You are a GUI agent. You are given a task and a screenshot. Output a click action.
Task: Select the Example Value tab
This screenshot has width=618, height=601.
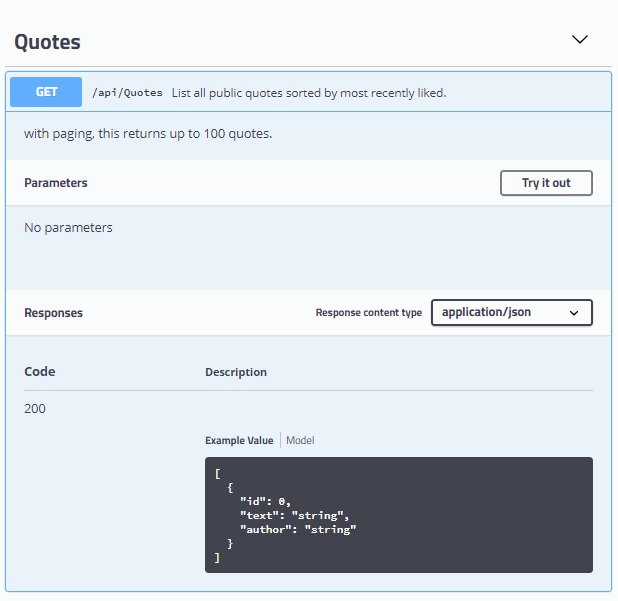click(x=239, y=440)
